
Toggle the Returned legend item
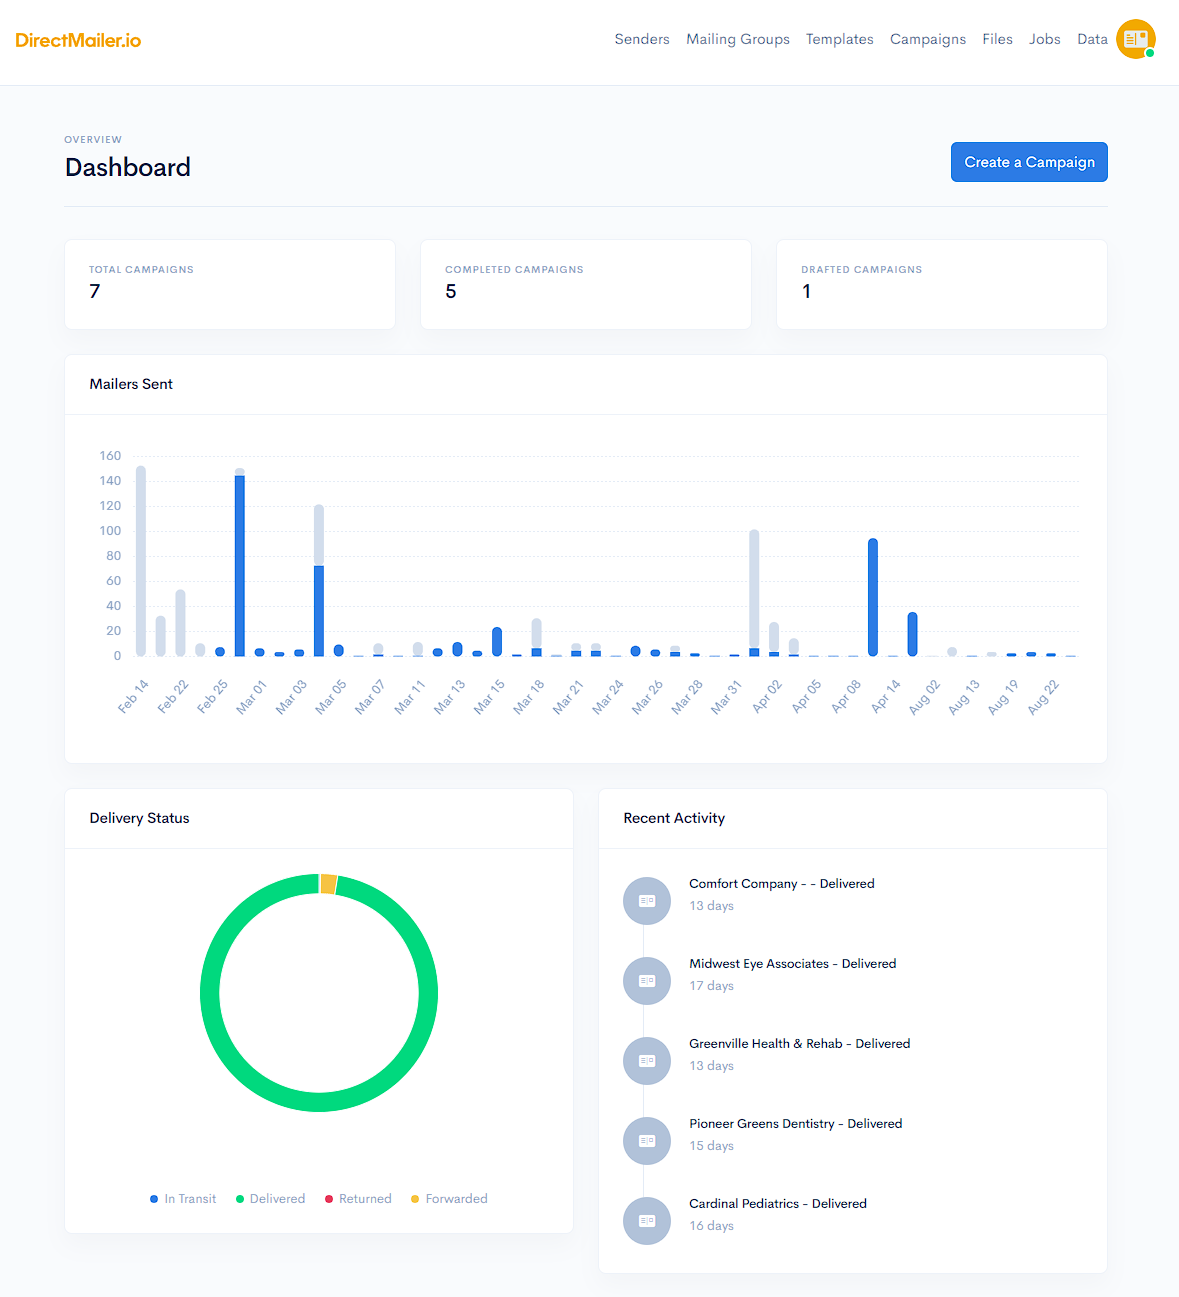357,1198
